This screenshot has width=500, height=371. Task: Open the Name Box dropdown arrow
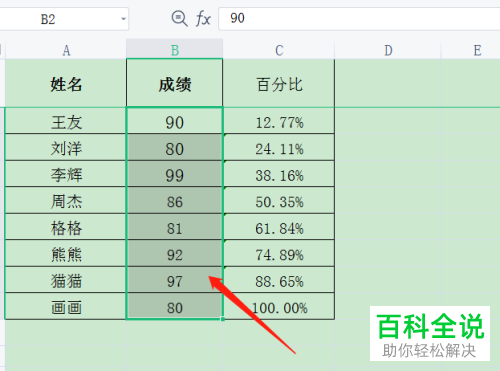tap(123, 19)
